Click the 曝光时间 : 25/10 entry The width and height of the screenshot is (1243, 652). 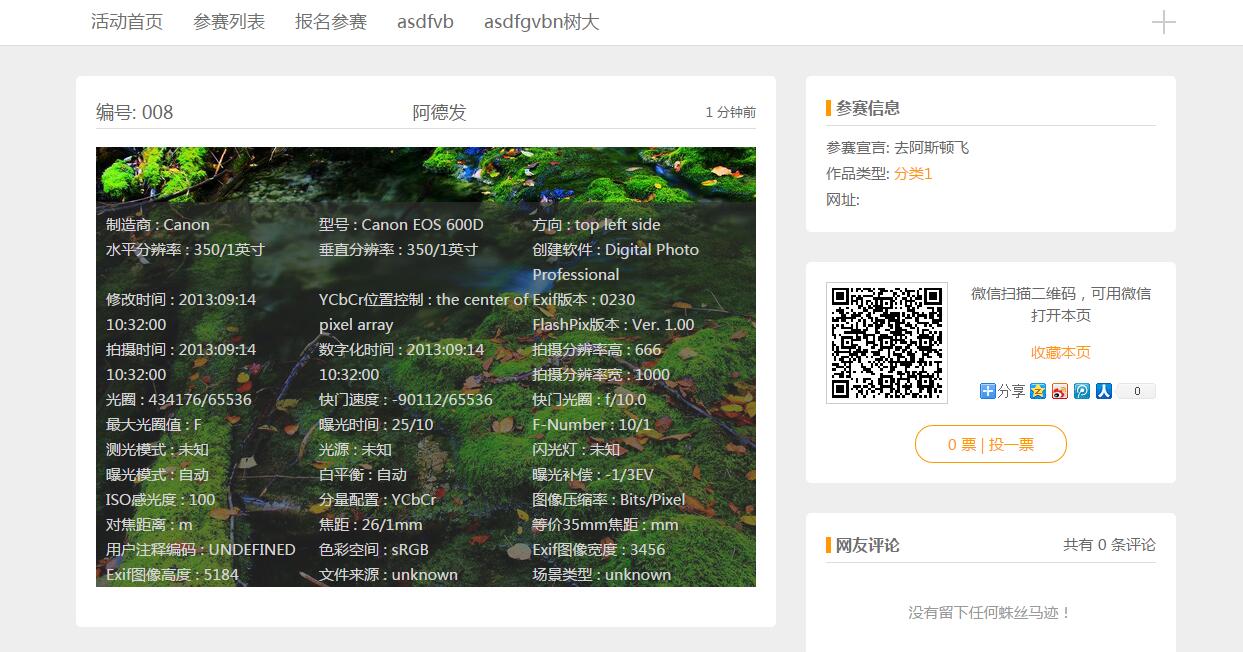[x=376, y=424]
